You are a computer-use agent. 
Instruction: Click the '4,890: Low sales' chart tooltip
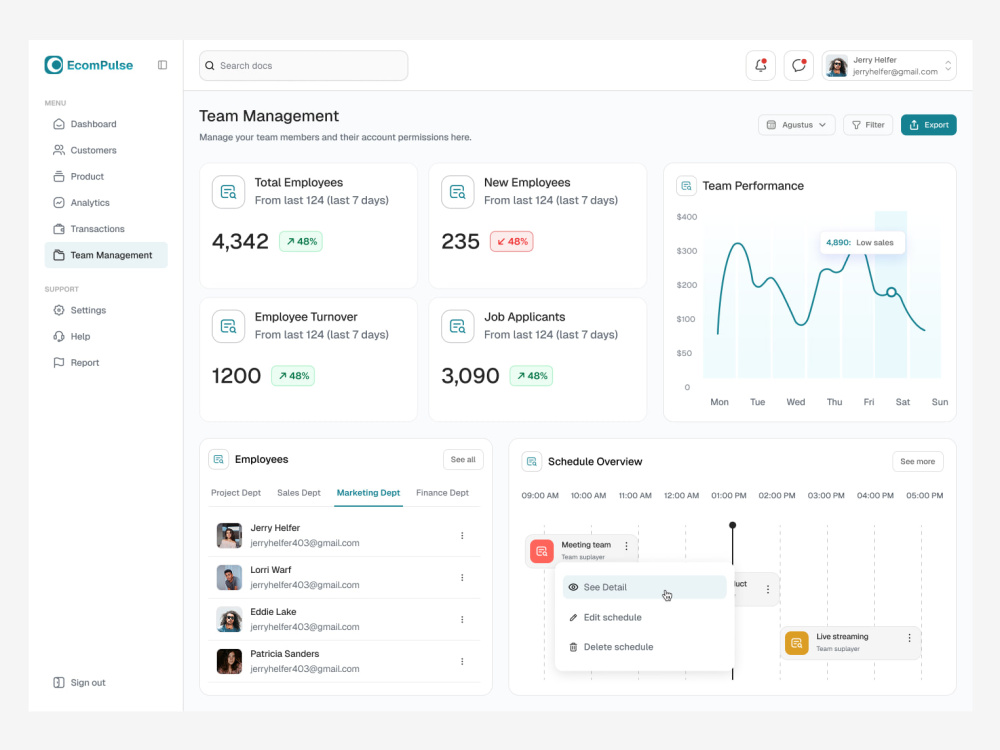pos(862,242)
